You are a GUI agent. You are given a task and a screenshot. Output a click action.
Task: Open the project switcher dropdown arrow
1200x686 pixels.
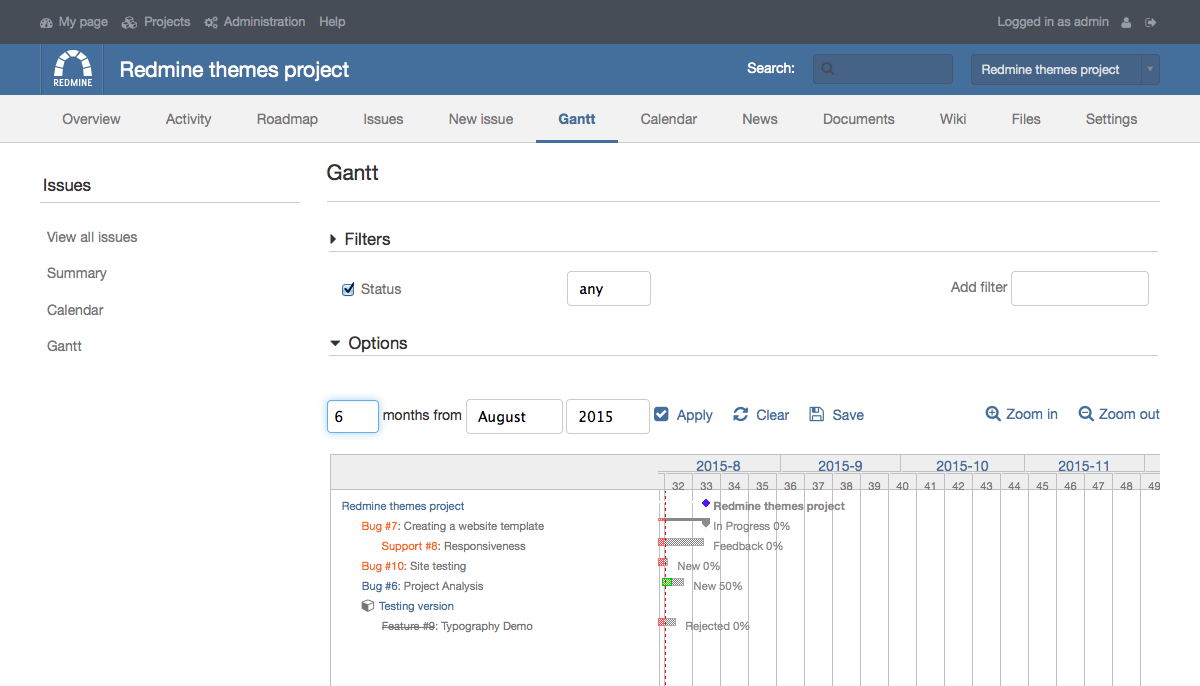1150,69
